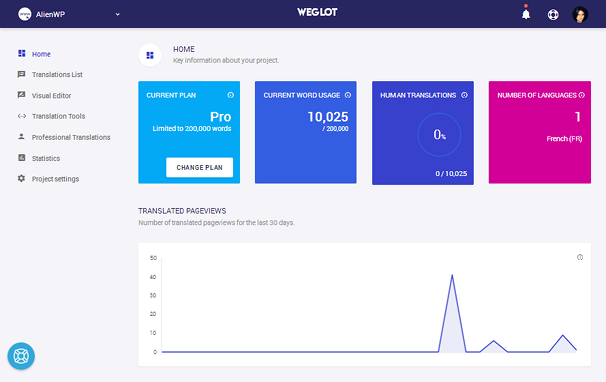Click info icon on Number of Languages card
606x382 pixels.
click(582, 95)
